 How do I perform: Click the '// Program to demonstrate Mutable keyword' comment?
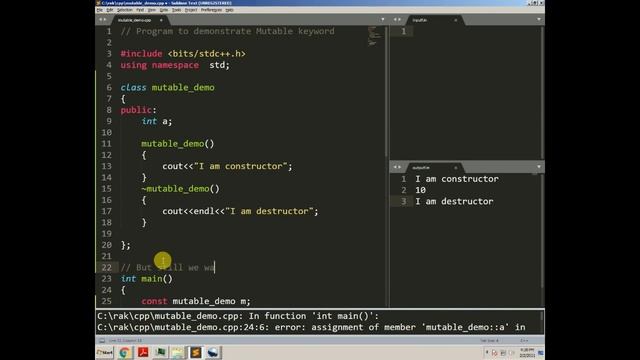point(227,31)
